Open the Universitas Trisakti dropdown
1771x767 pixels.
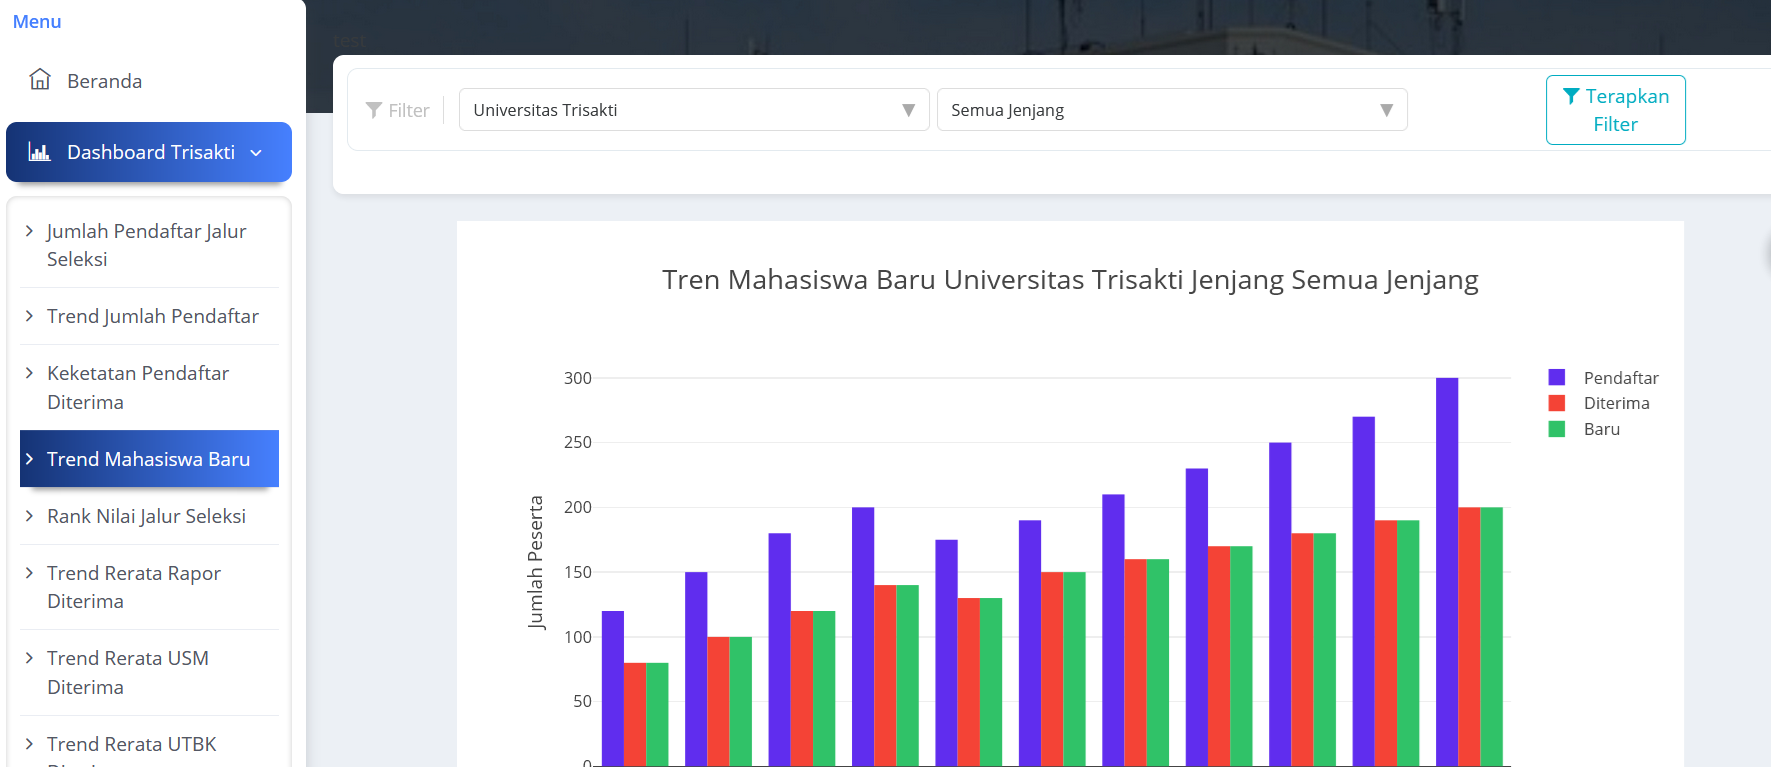694,110
